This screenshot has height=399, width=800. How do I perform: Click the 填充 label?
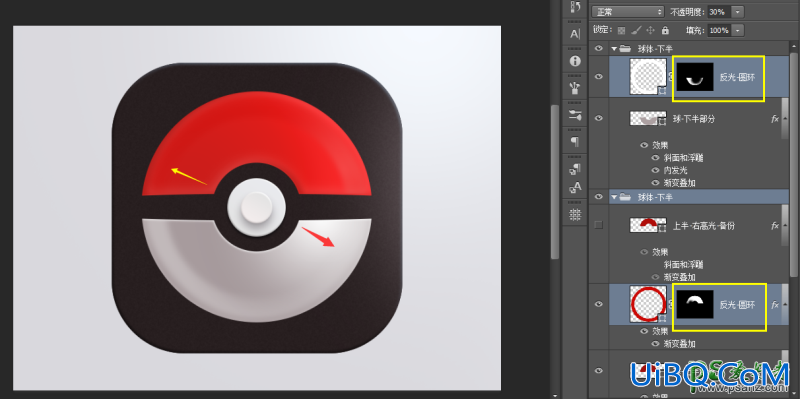click(695, 30)
